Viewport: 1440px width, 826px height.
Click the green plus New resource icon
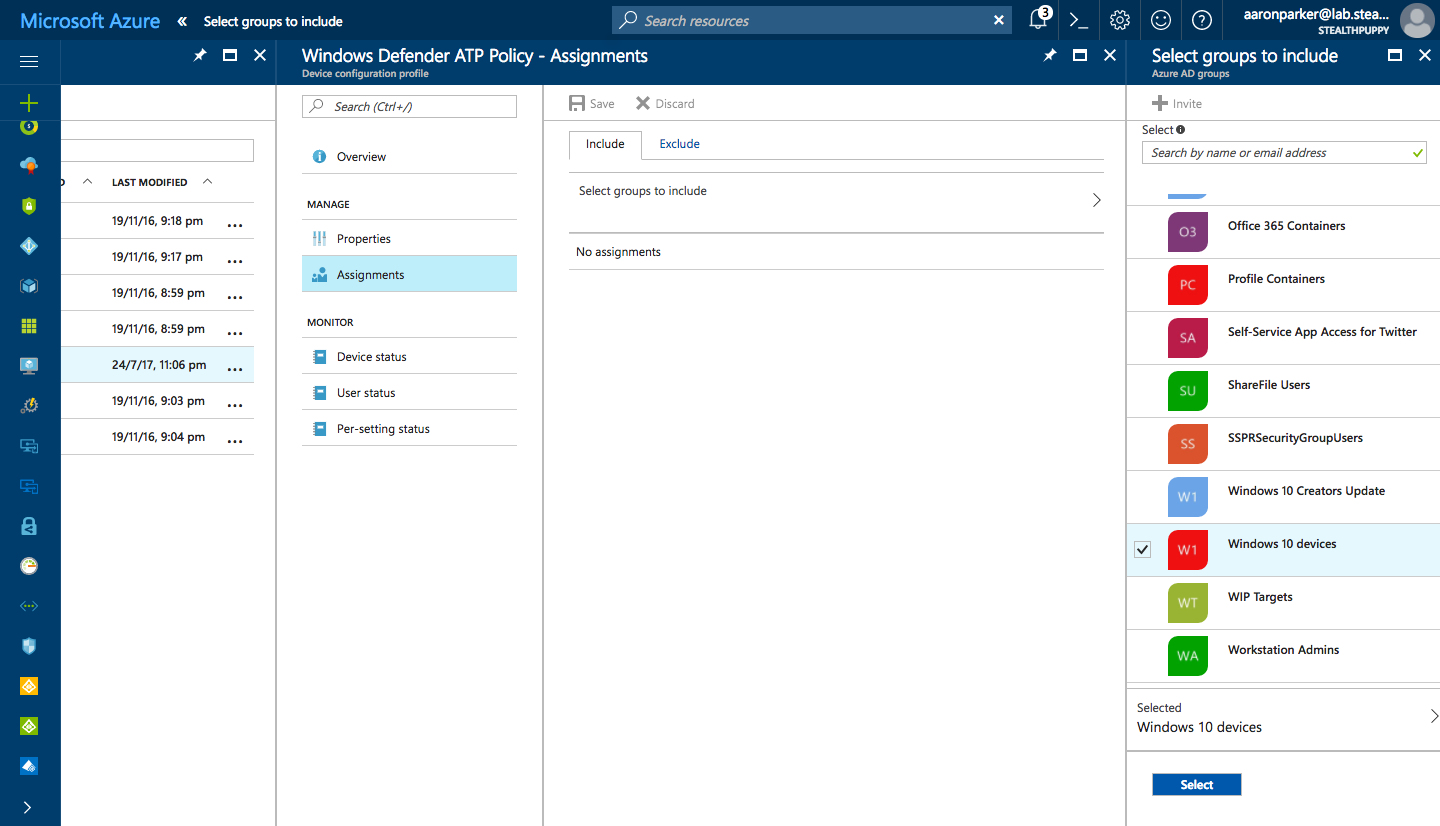tap(29, 102)
